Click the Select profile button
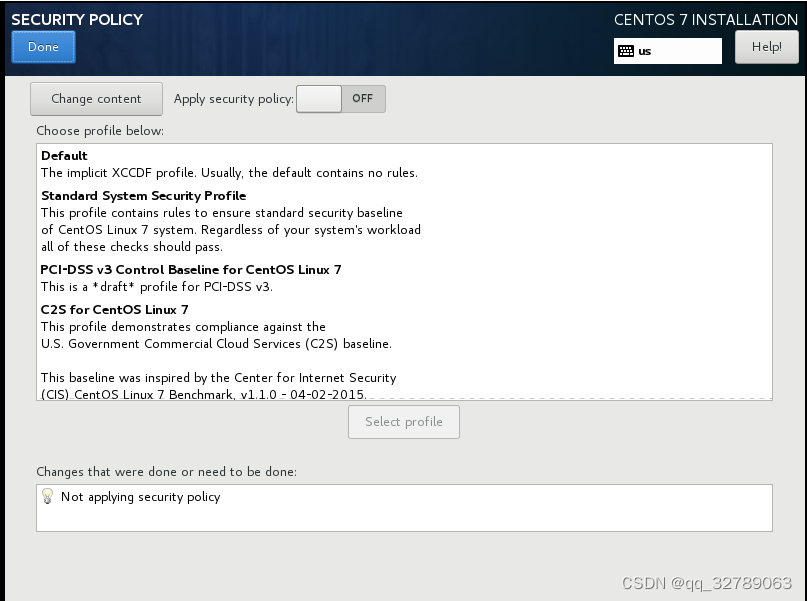Screen dimensions: 807x601 pyautogui.click(x=404, y=422)
